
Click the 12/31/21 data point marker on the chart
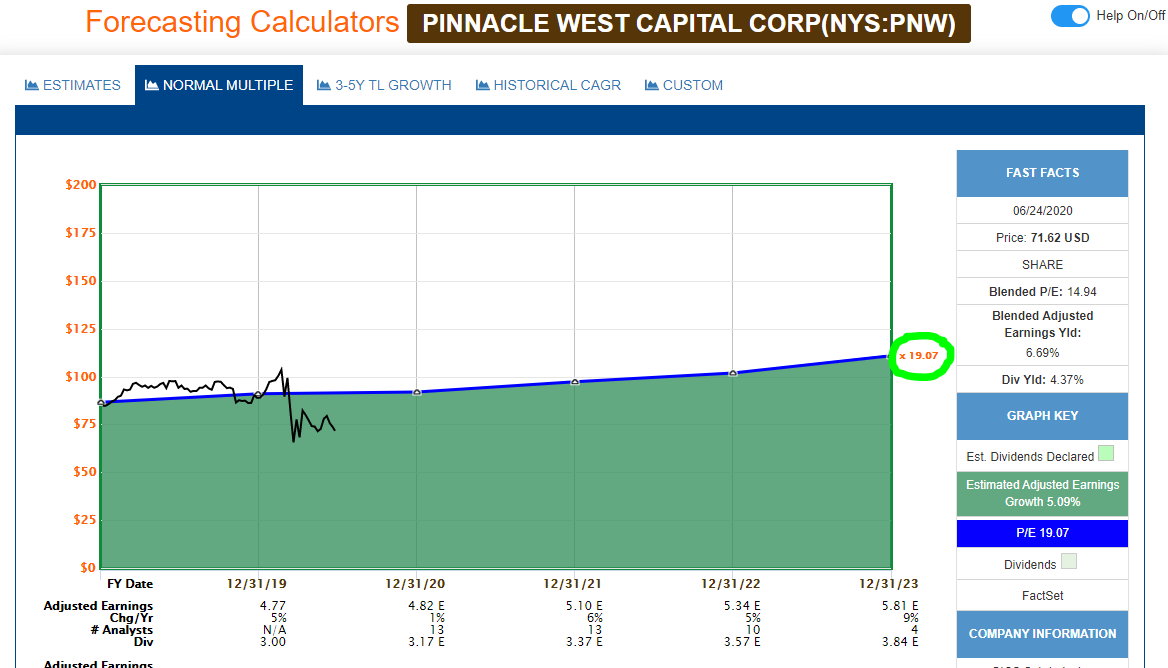click(x=575, y=381)
